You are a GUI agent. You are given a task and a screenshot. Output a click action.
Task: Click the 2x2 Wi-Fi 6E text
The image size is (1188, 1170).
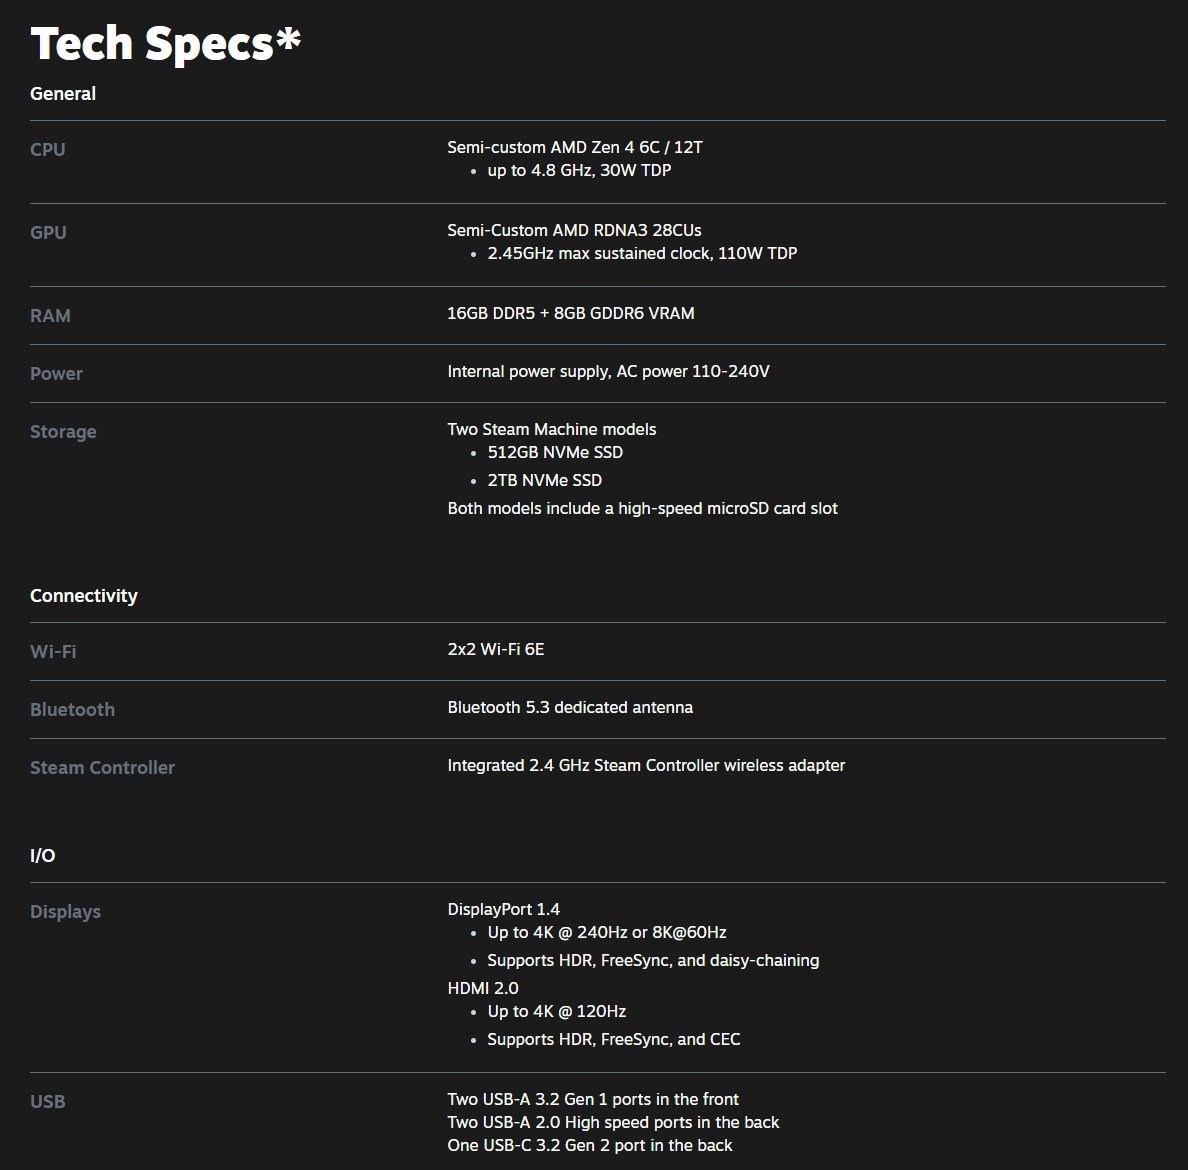pos(496,650)
